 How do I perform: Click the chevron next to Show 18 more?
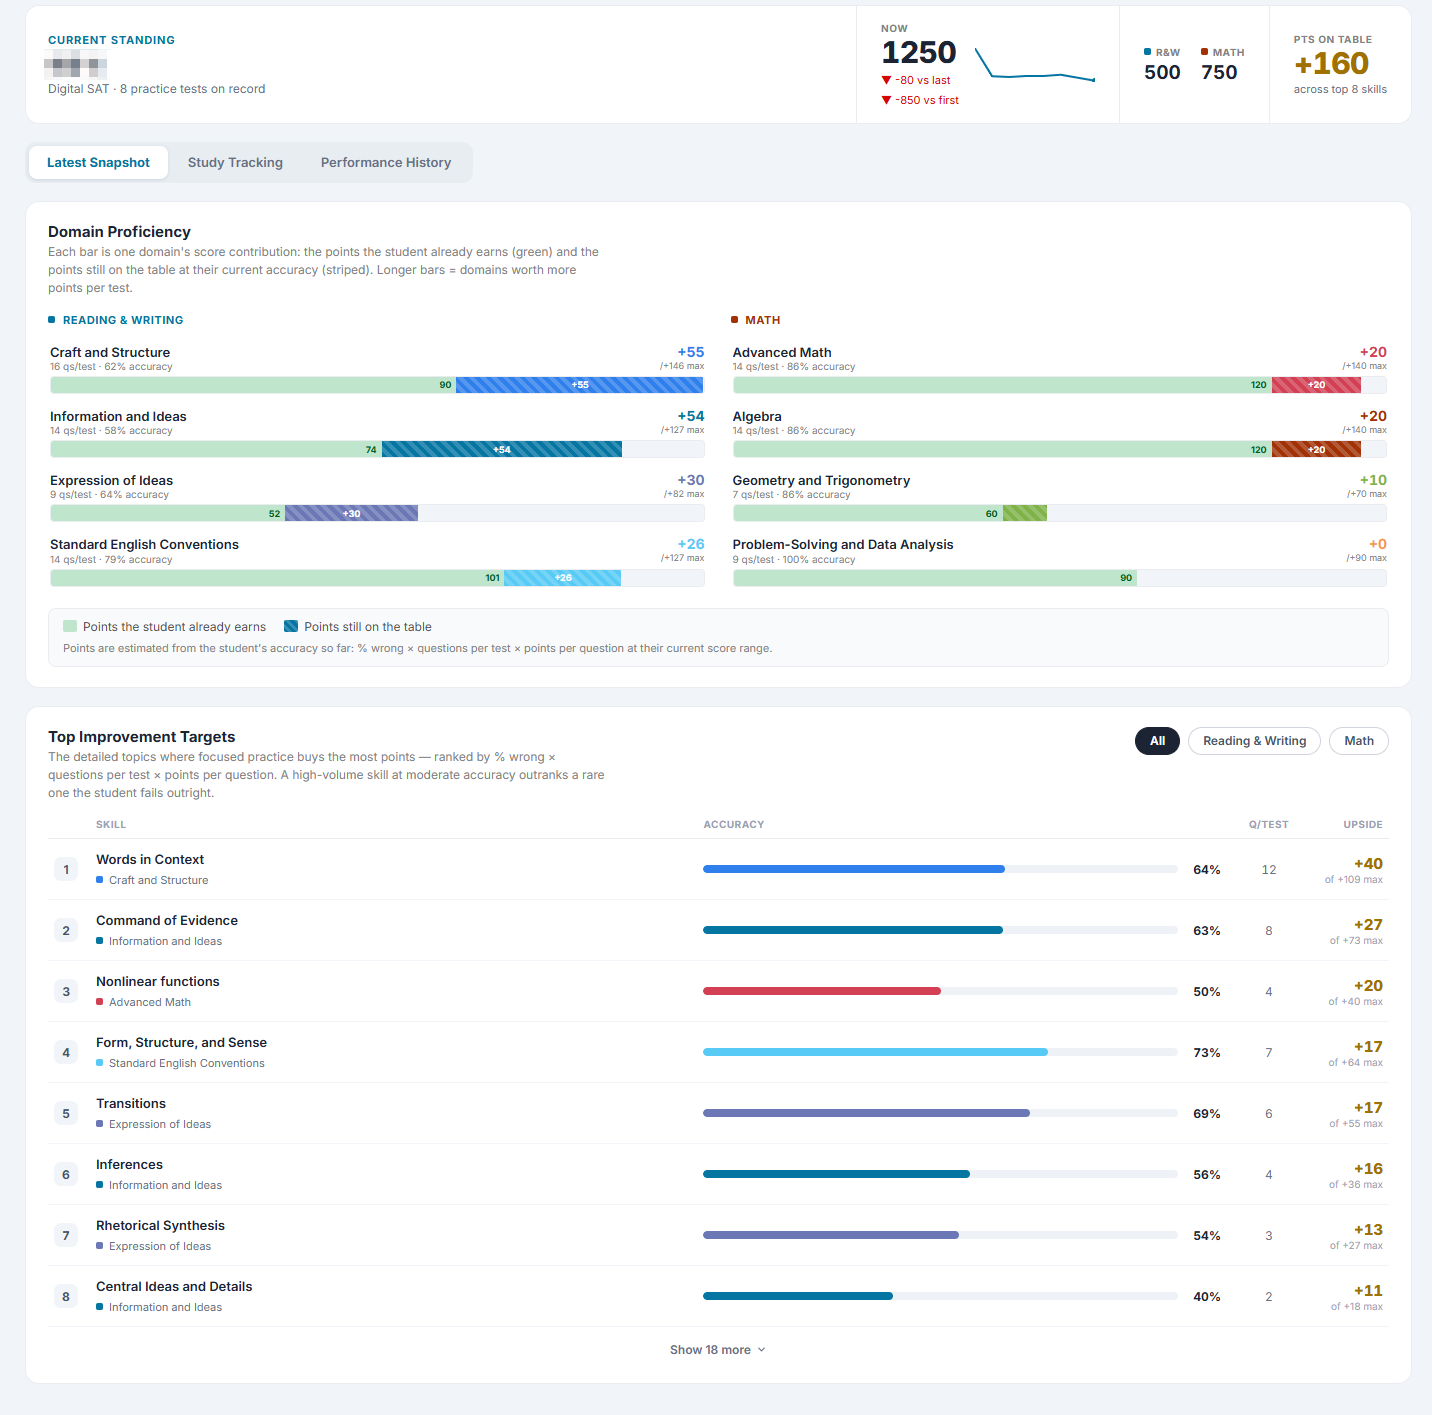[x=762, y=1350]
